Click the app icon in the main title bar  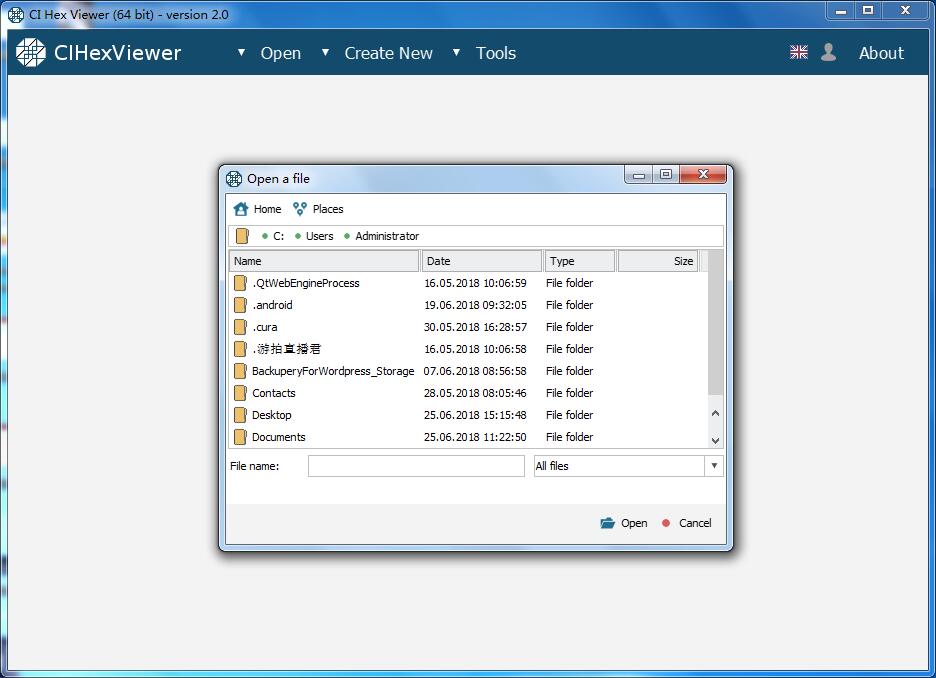[x=16, y=14]
